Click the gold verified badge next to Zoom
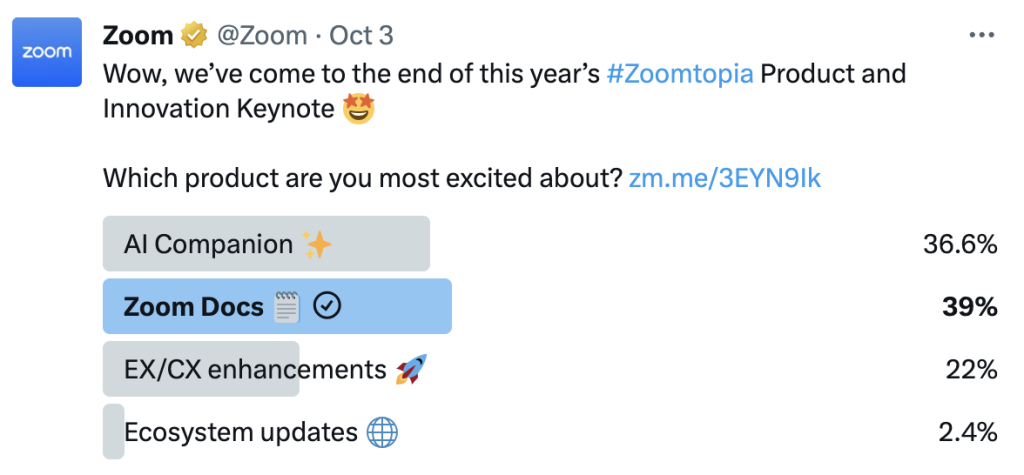The width and height of the screenshot is (1024, 475). (x=194, y=36)
